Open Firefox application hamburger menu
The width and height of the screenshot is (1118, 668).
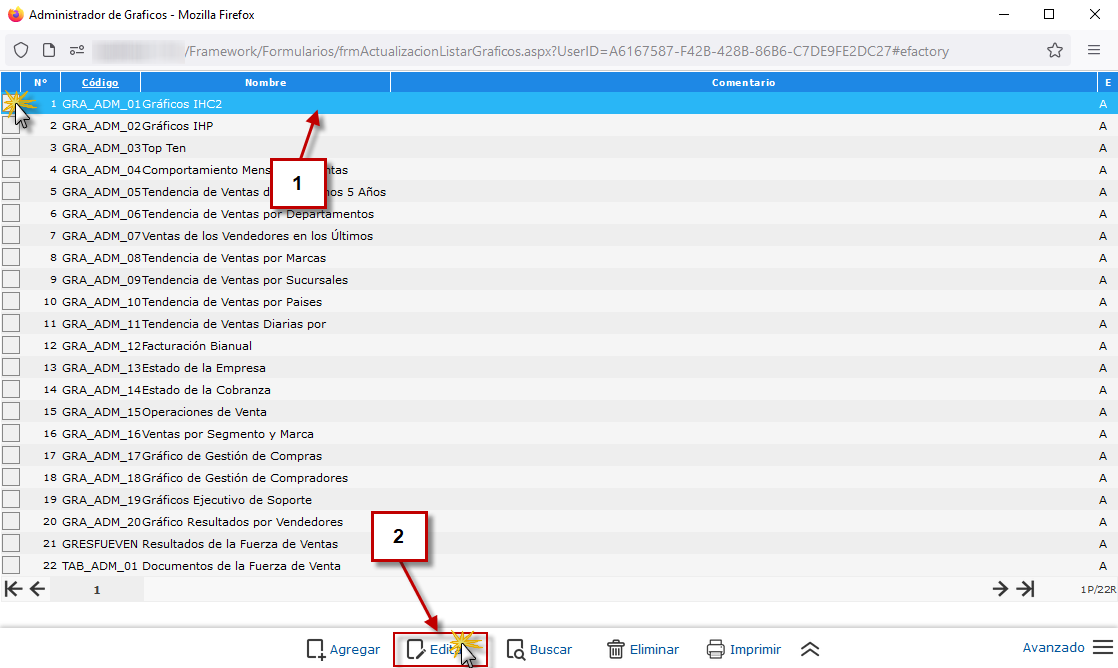[x=1094, y=50]
